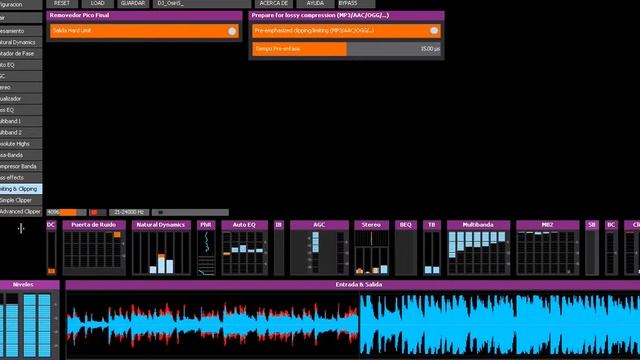
Task: Toggle the Salida Hard Limit switch
Action: [232, 31]
